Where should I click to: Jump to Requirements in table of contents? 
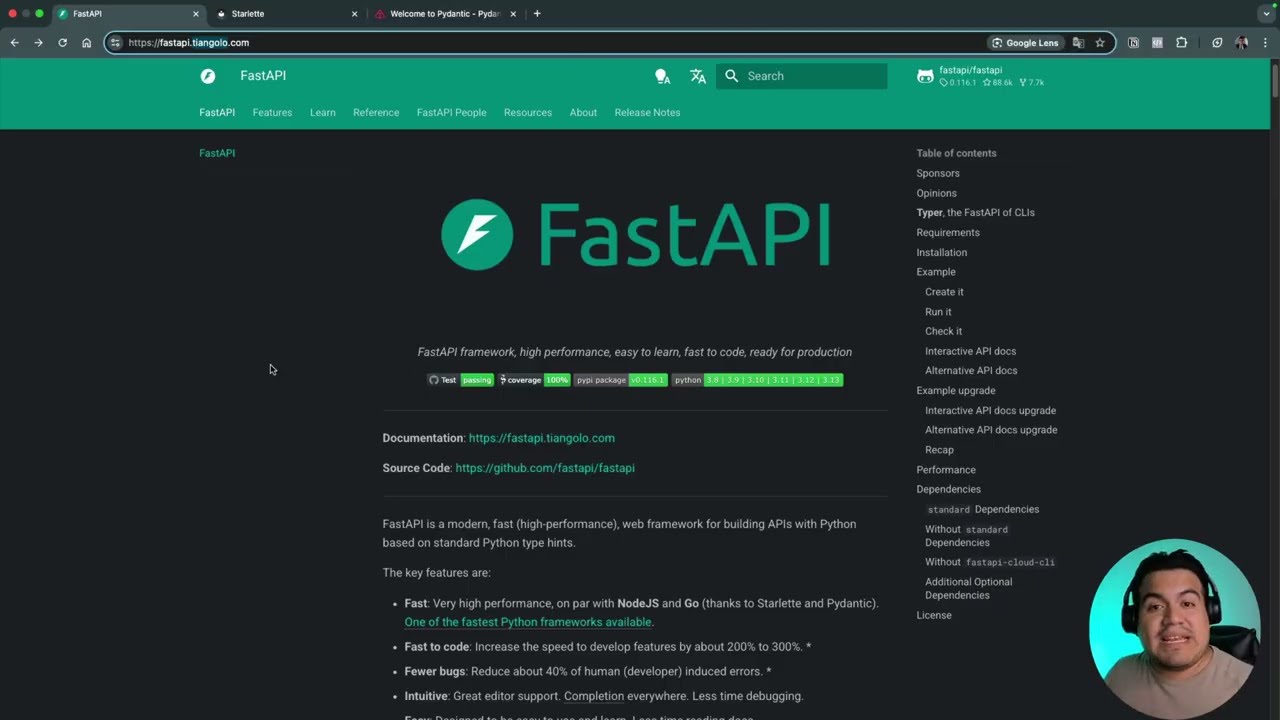coord(948,232)
